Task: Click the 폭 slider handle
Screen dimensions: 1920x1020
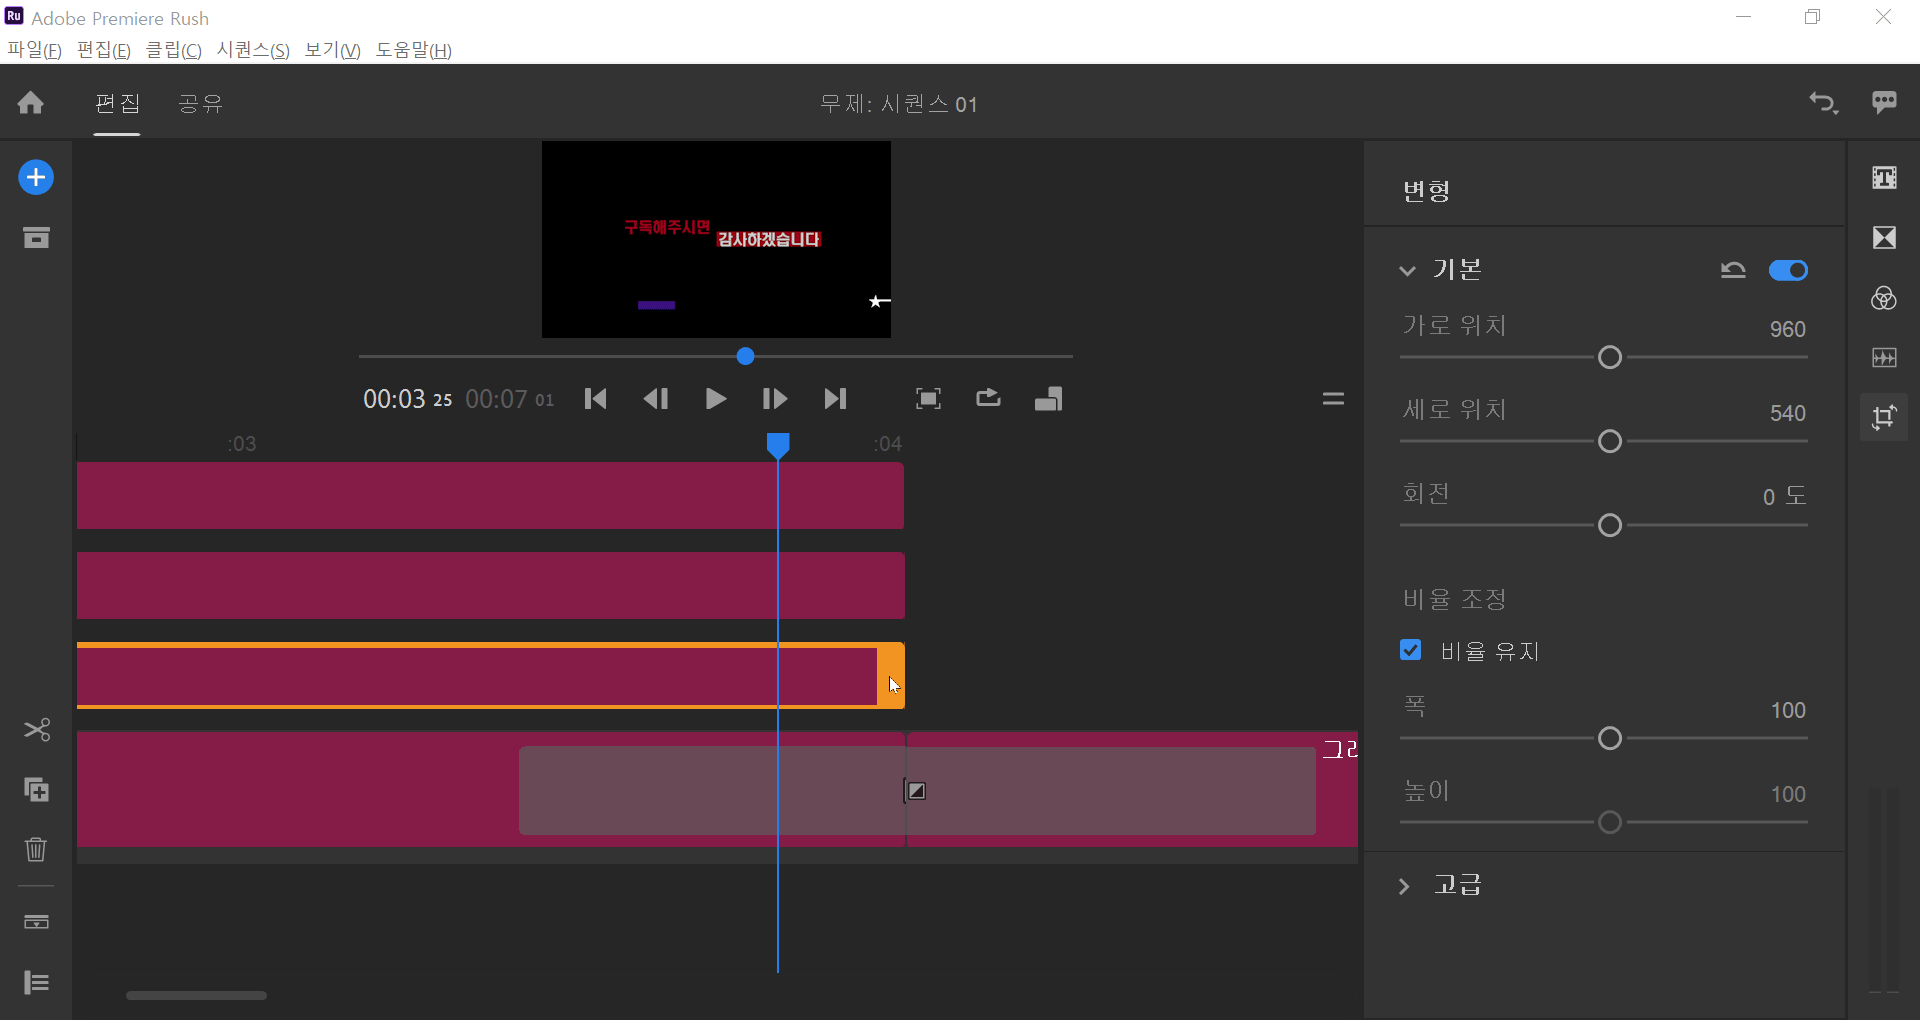Action: coord(1610,738)
